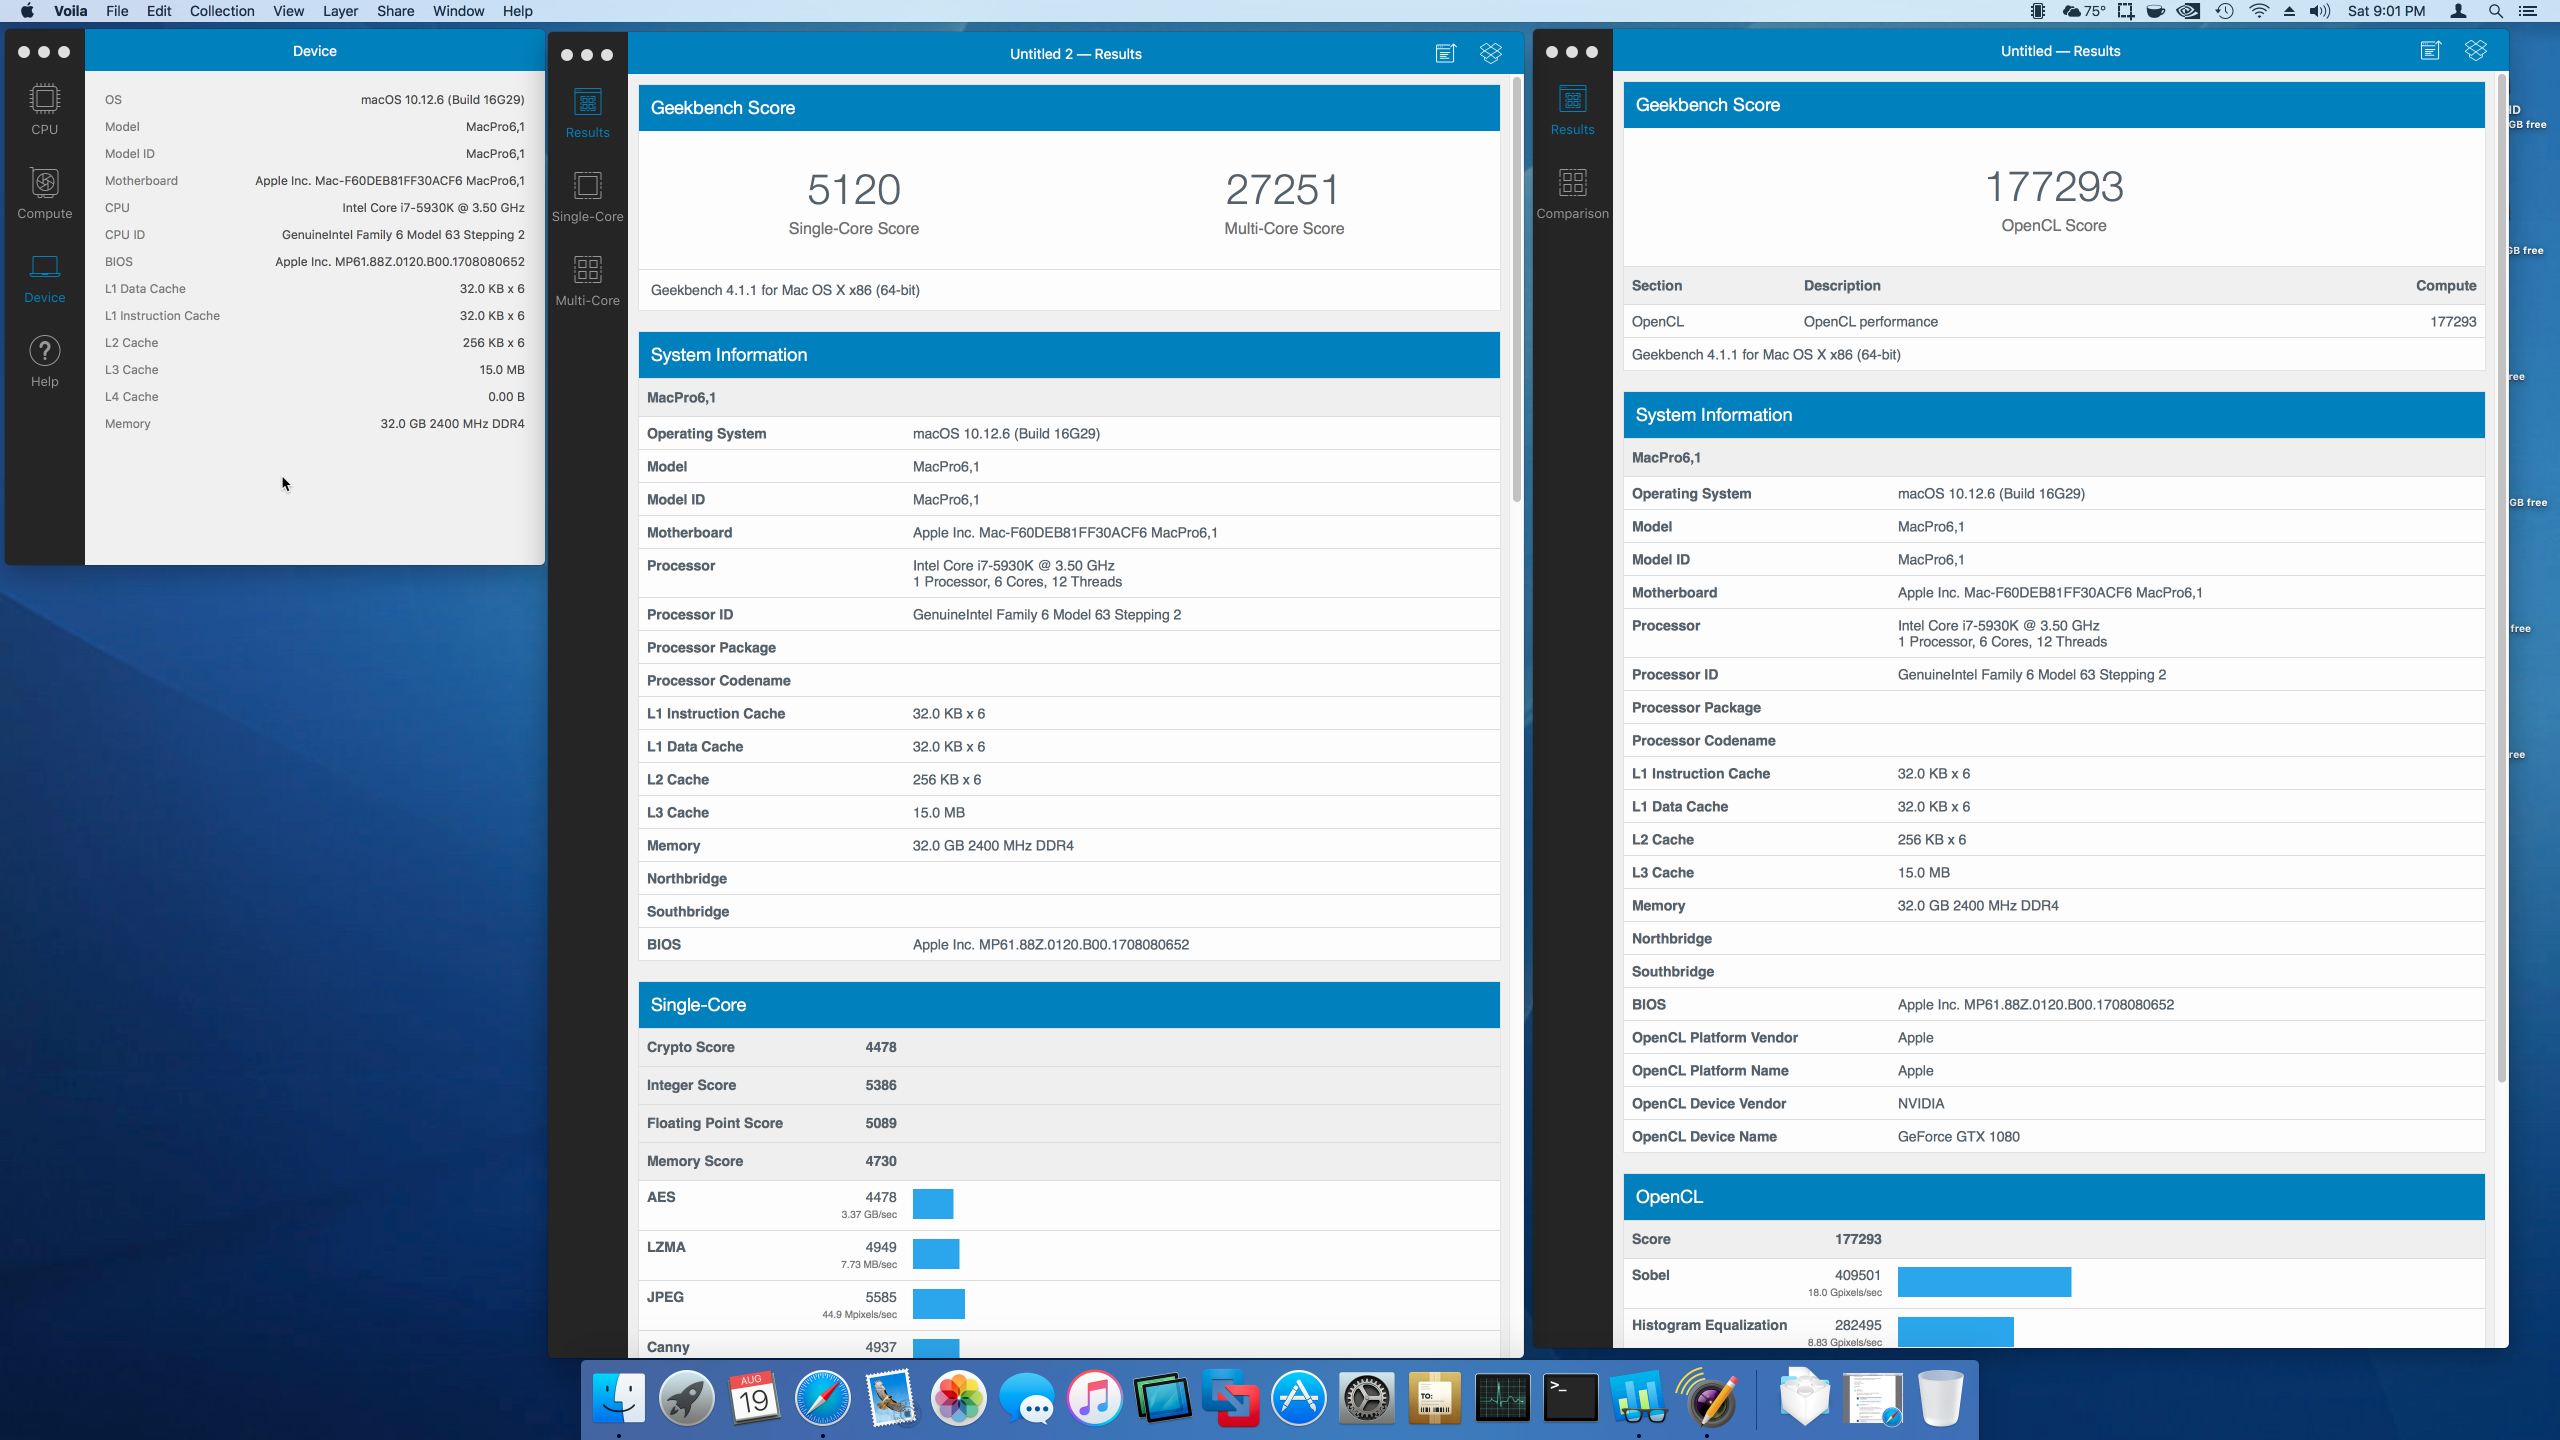2560x1440 pixels.
Task: Click 'Crypto Score' row in Single-Core
Action: click(1069, 1047)
